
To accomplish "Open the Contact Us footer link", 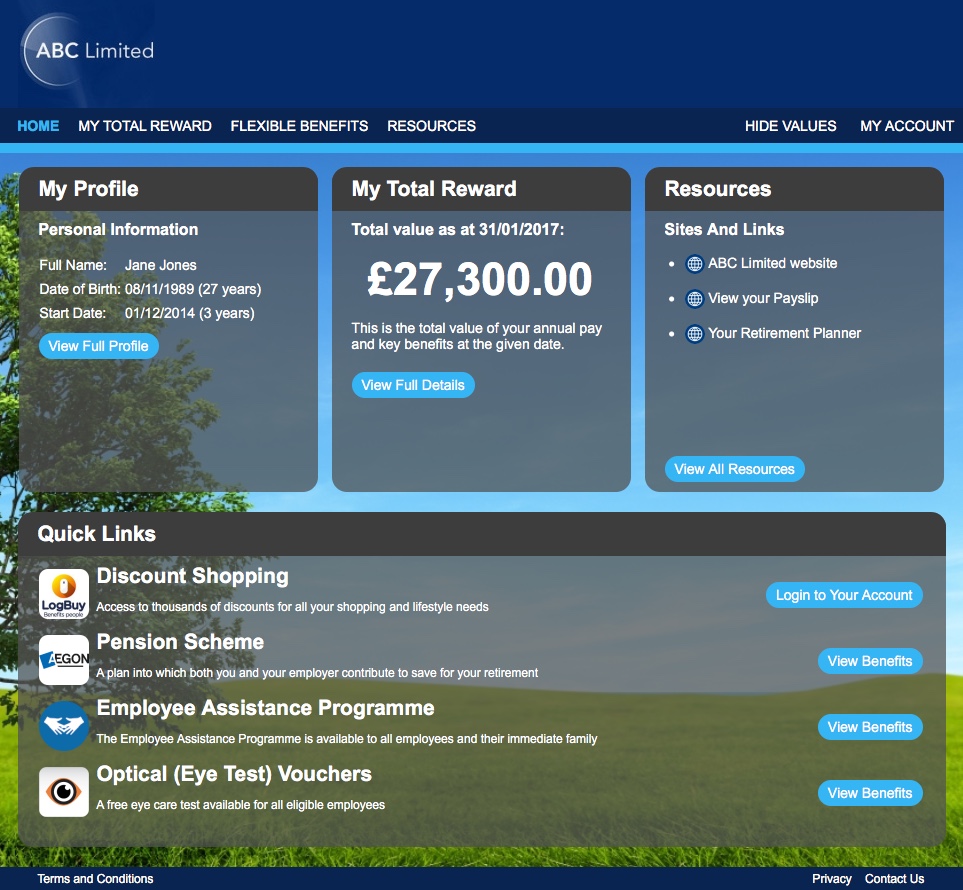I will coord(894,879).
